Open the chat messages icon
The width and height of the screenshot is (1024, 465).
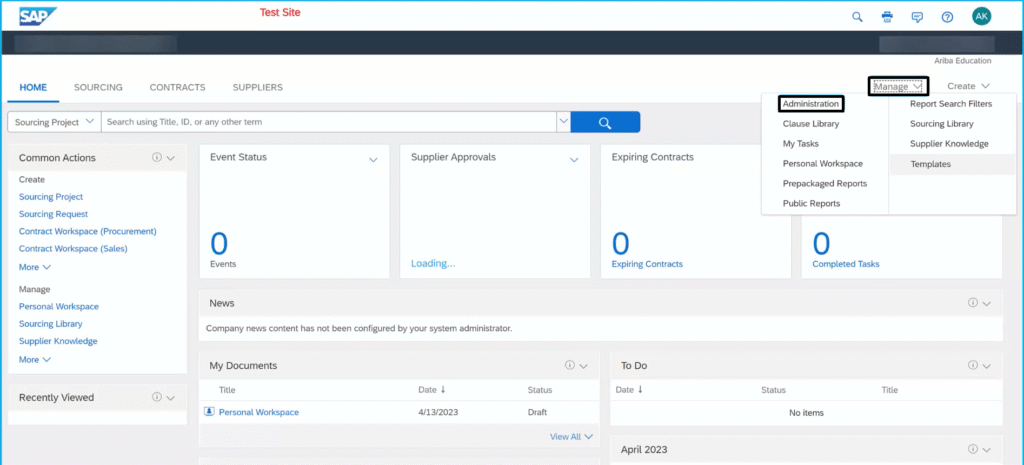coord(917,17)
